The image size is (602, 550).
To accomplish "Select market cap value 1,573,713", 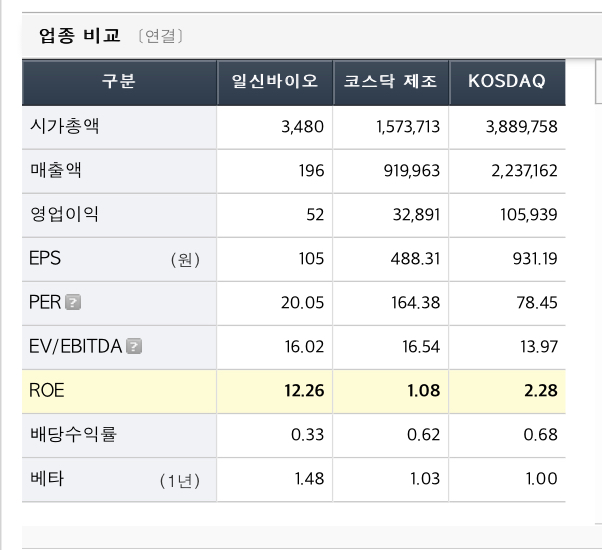I will point(408,127).
